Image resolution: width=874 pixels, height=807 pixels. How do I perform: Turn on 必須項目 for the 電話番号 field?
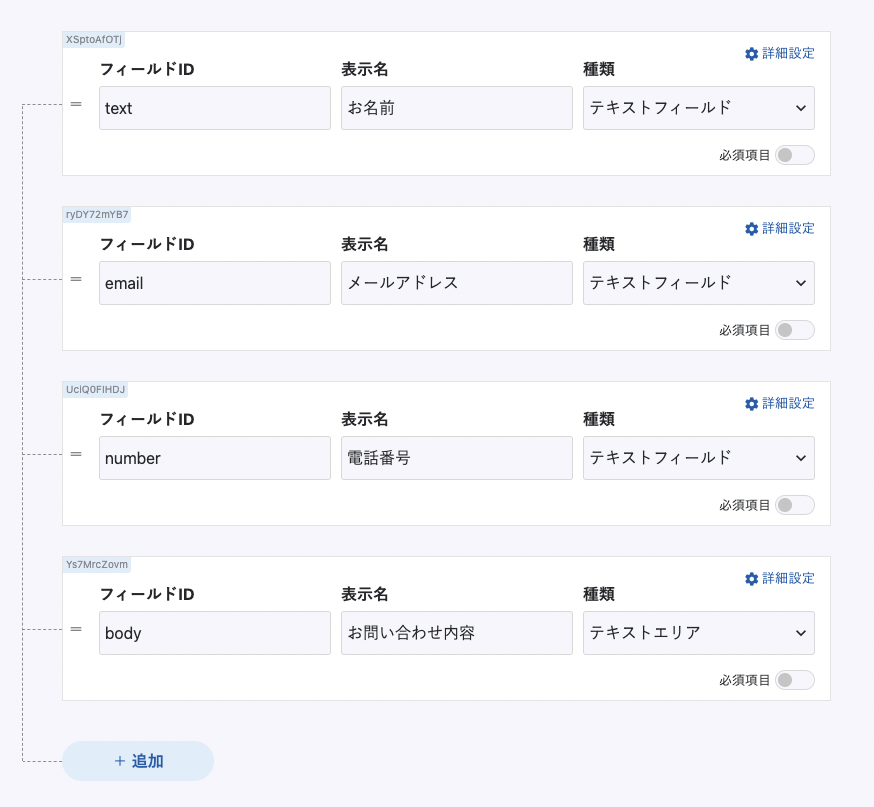[795, 505]
